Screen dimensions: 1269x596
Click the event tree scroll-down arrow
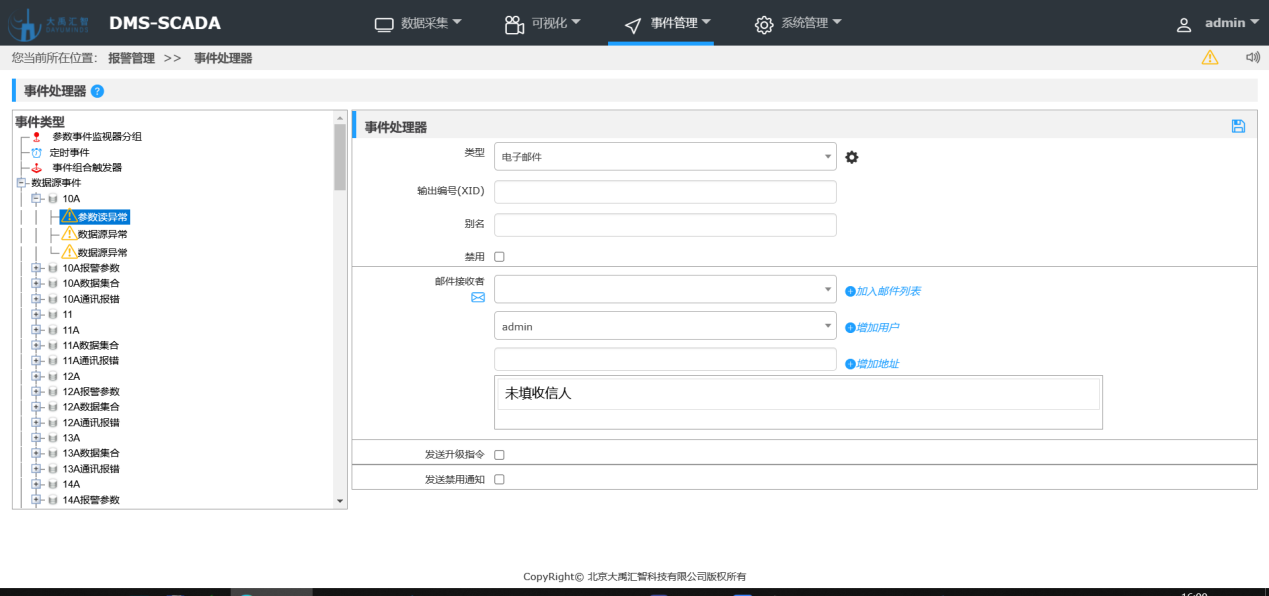[340, 501]
